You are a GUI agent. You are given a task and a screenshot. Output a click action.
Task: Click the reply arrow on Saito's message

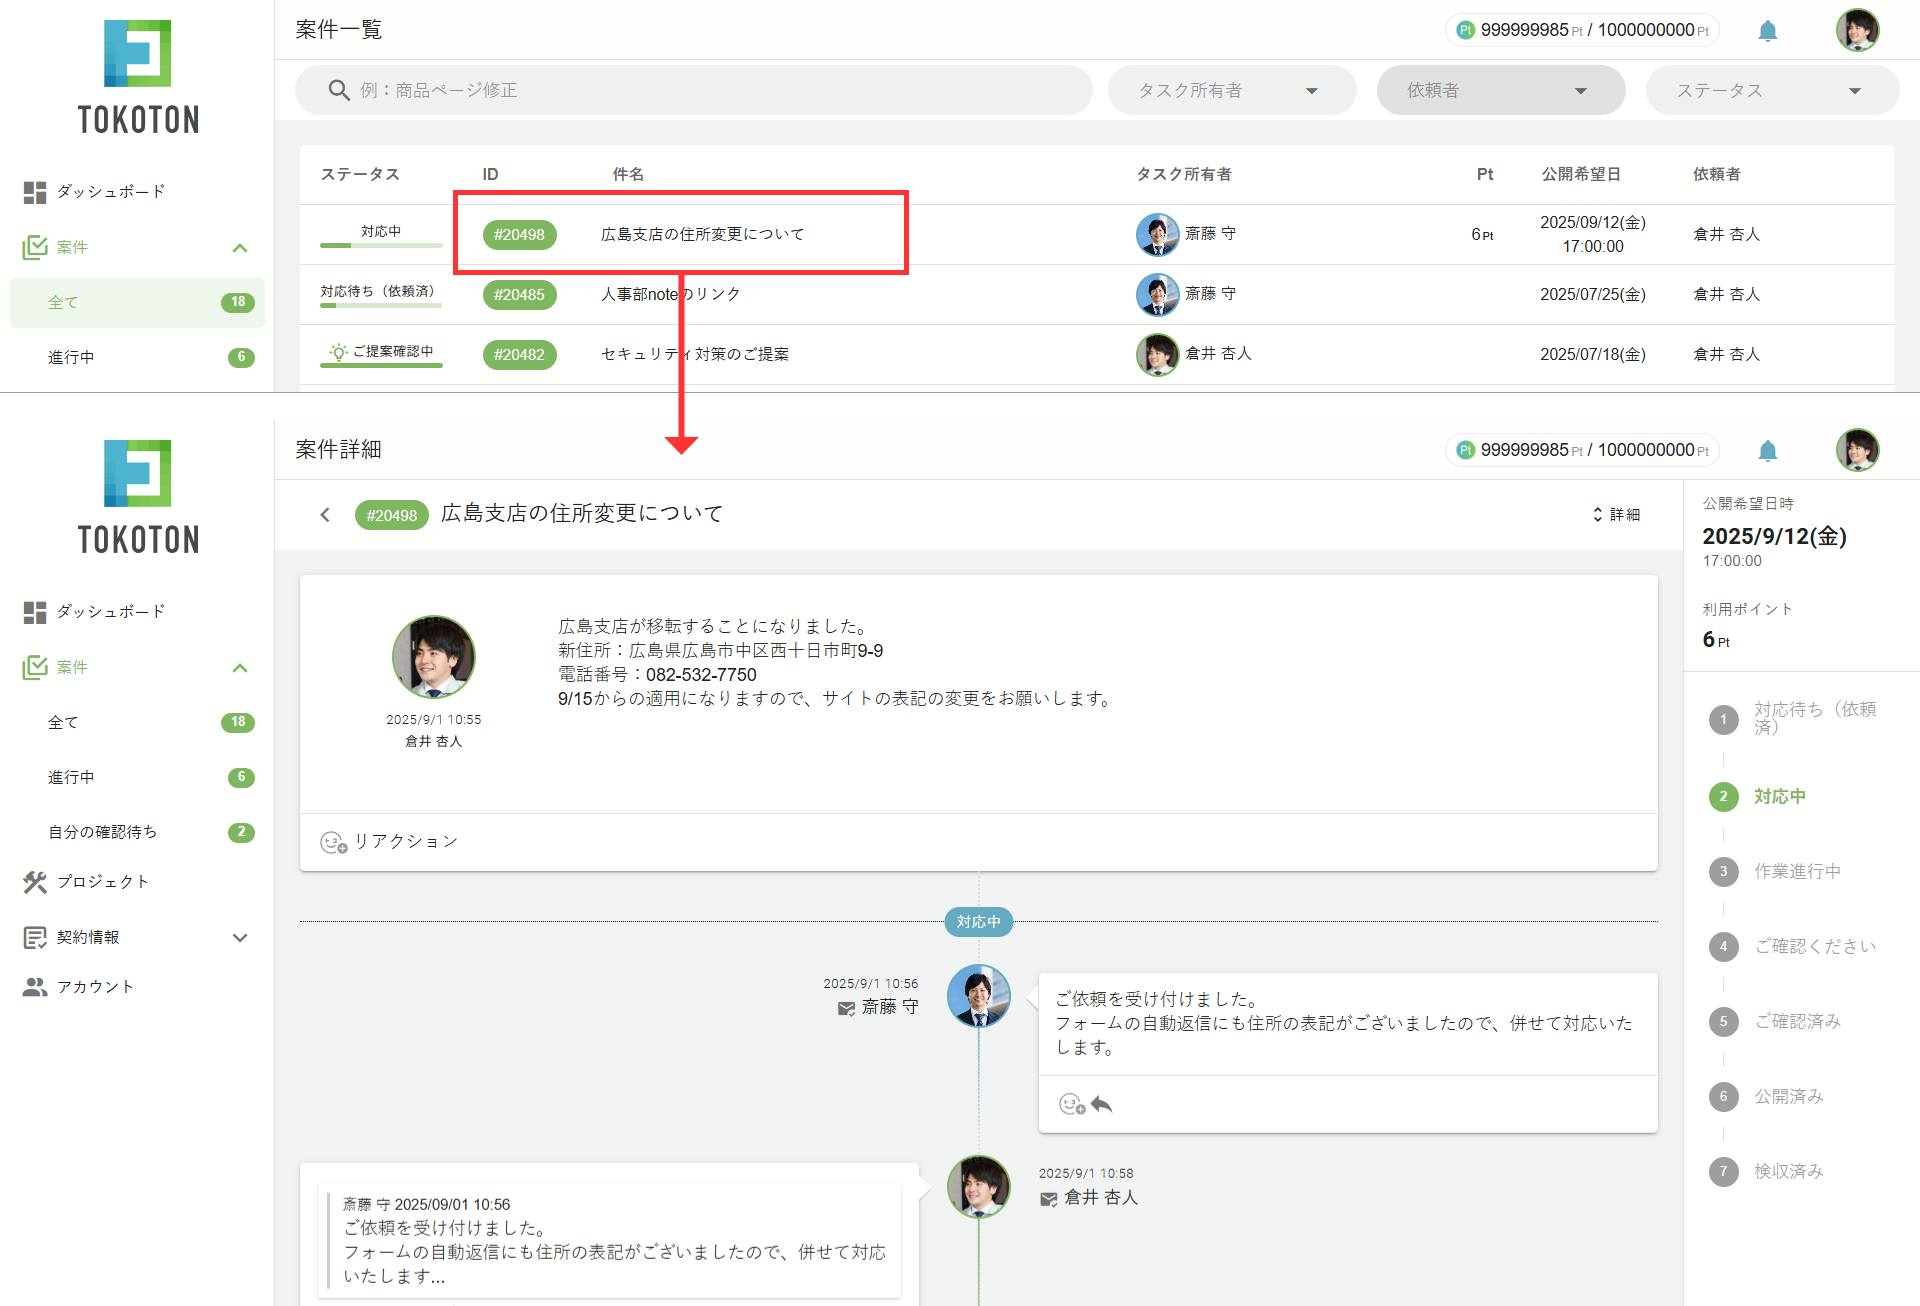pos(1102,1104)
